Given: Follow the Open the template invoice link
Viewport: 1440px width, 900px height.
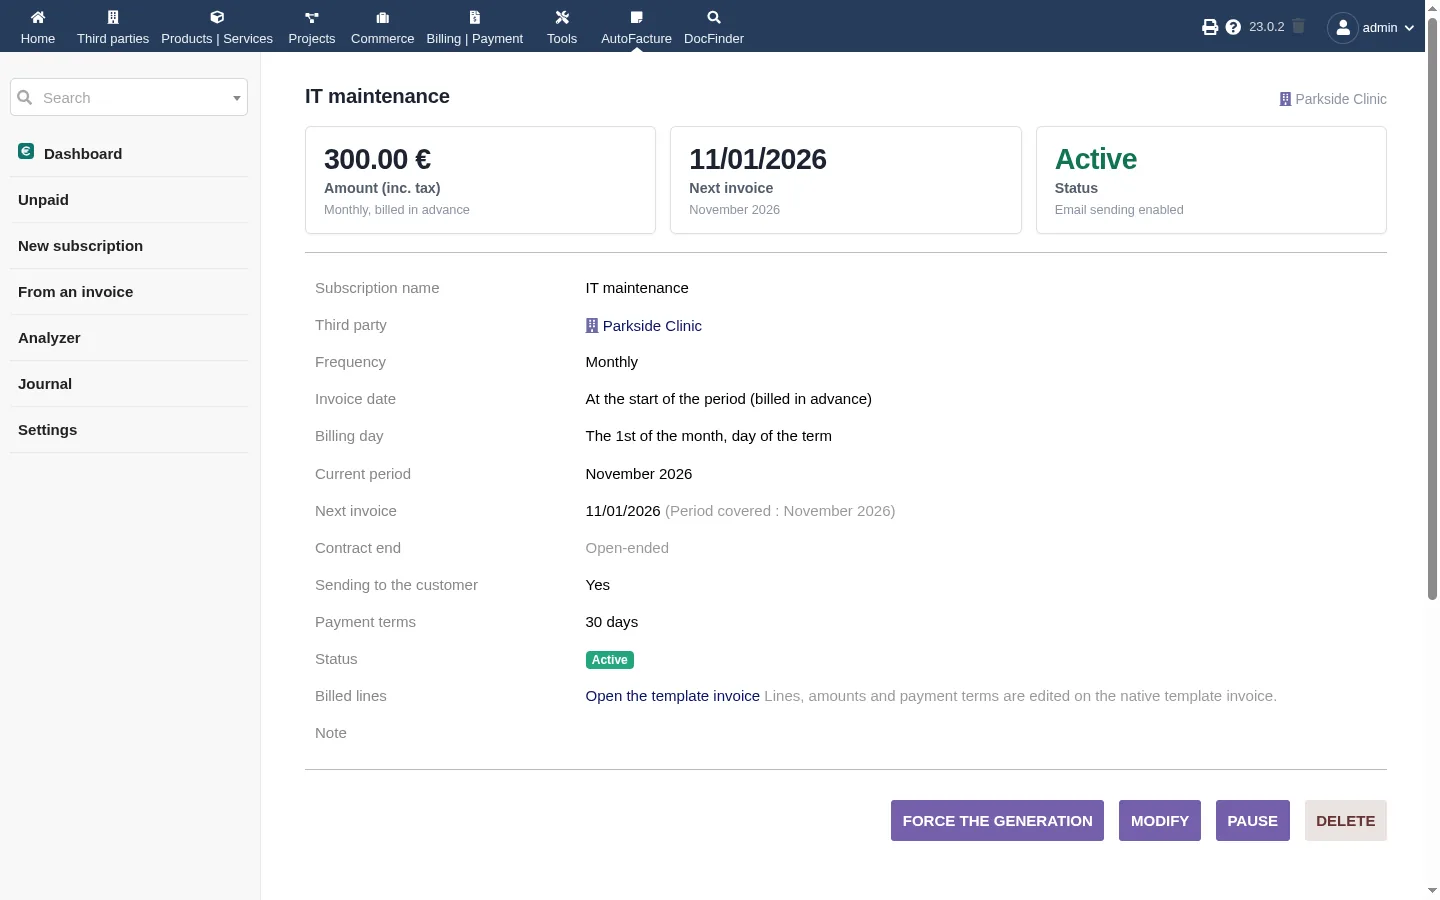Looking at the screenshot, I should [x=673, y=696].
